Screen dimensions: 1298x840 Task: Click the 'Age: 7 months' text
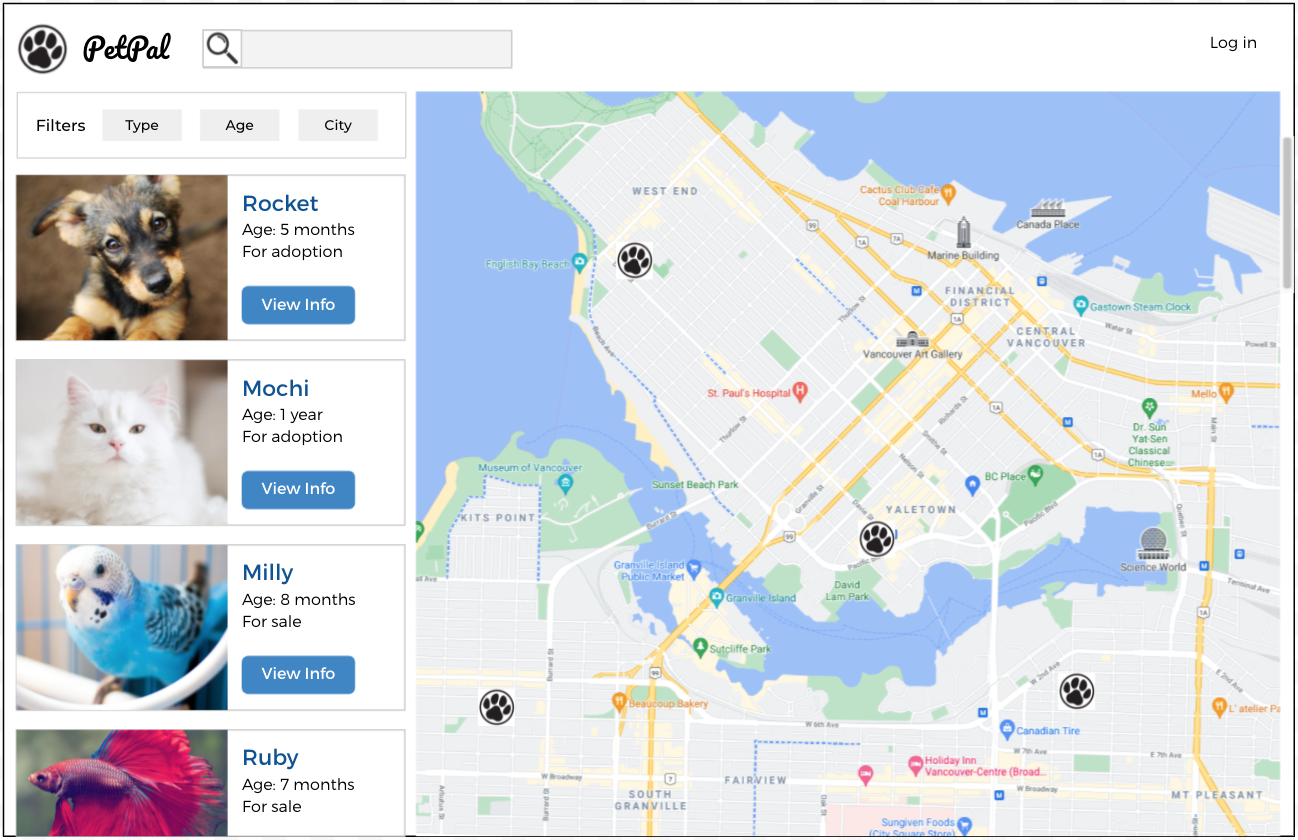pyautogui.click(x=298, y=784)
